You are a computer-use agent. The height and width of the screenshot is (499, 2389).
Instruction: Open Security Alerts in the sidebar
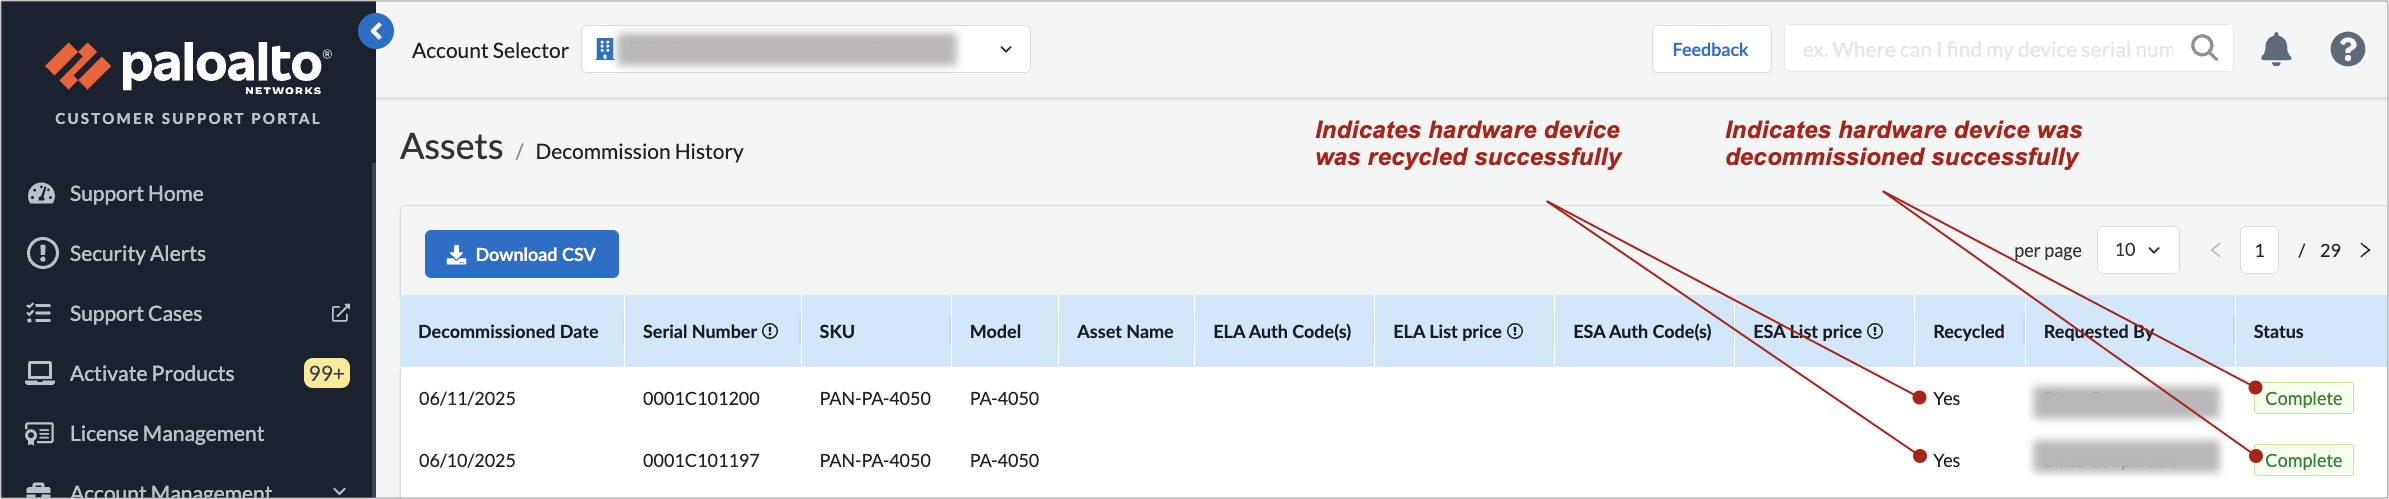(137, 253)
